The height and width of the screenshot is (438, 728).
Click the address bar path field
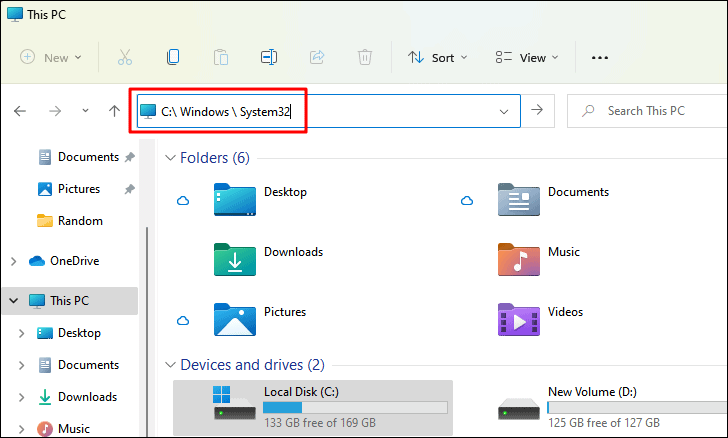coord(329,111)
